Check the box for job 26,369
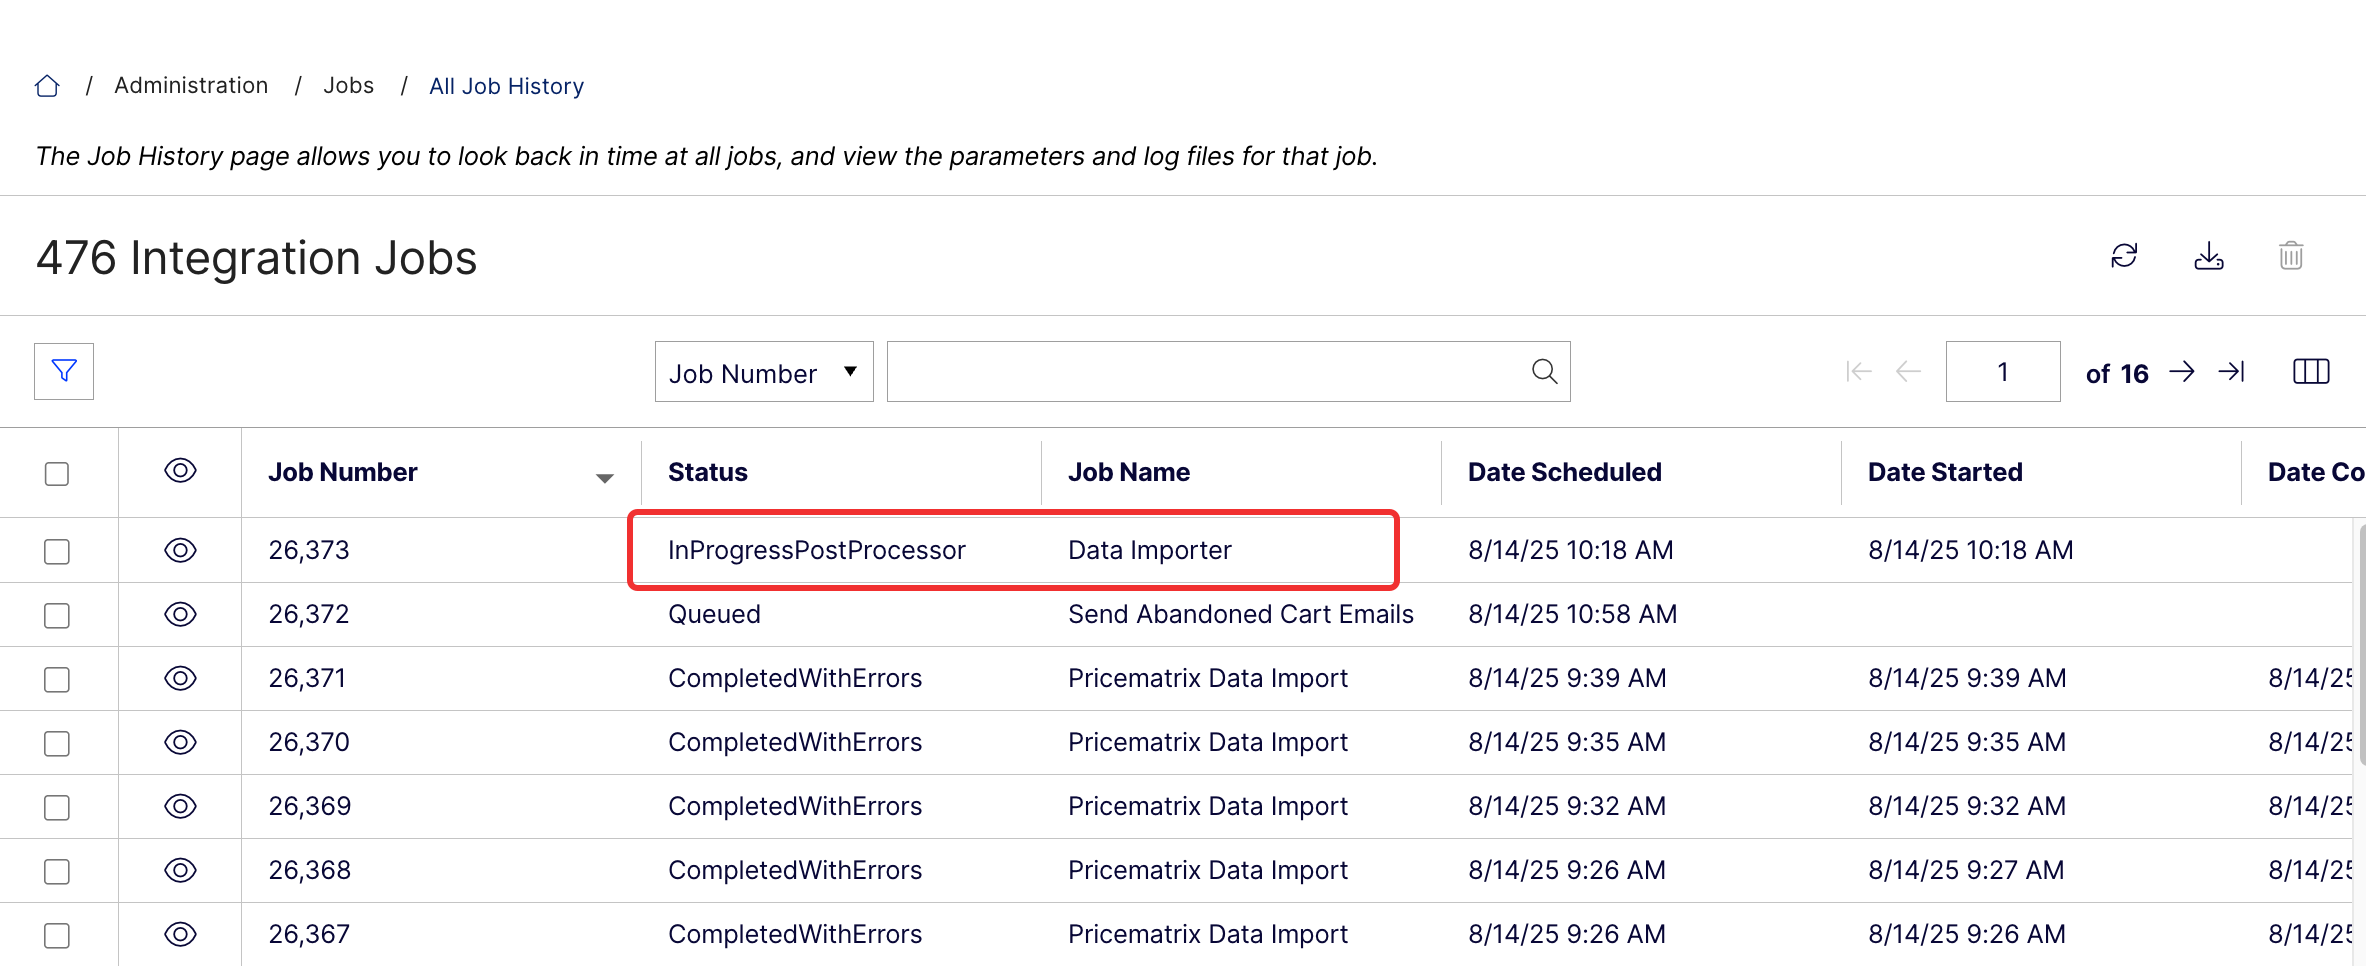The height and width of the screenshot is (966, 2366). (x=57, y=807)
